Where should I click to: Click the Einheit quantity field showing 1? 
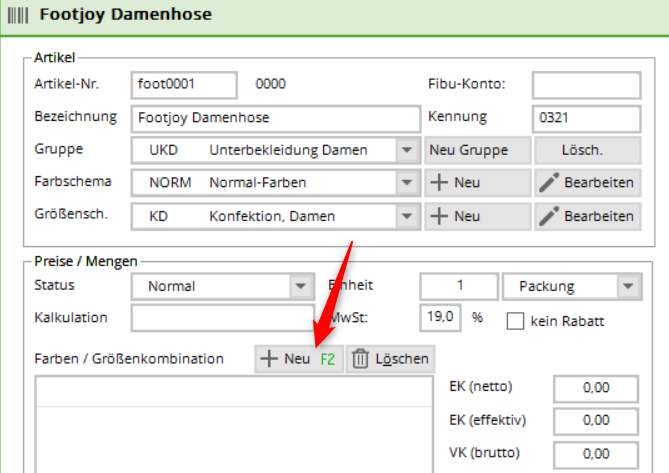(459, 286)
